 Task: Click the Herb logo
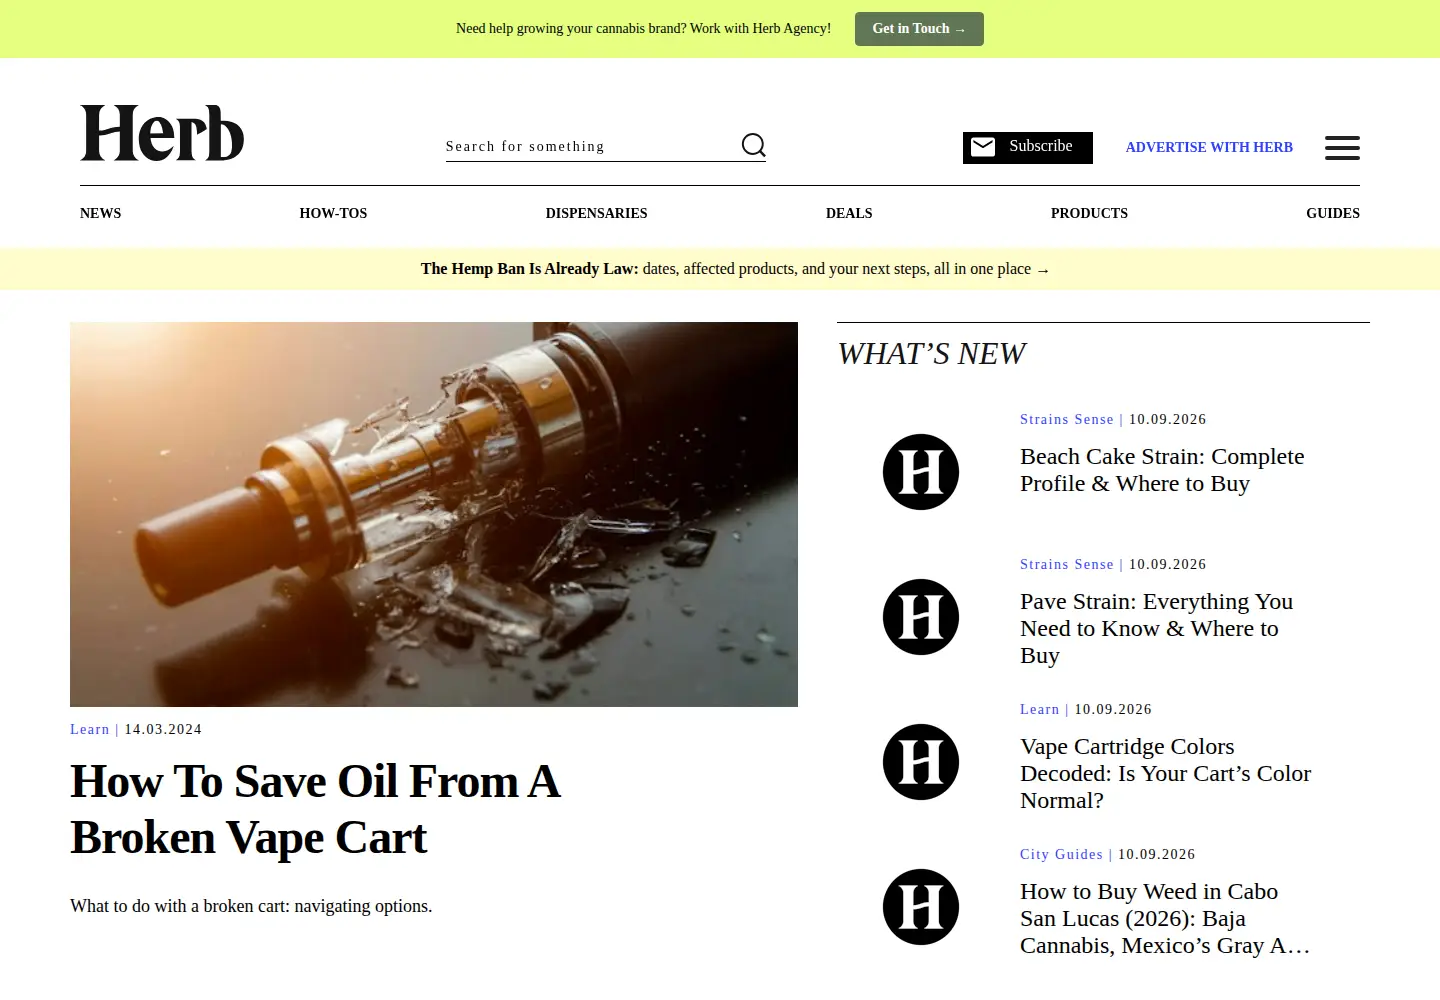click(162, 134)
